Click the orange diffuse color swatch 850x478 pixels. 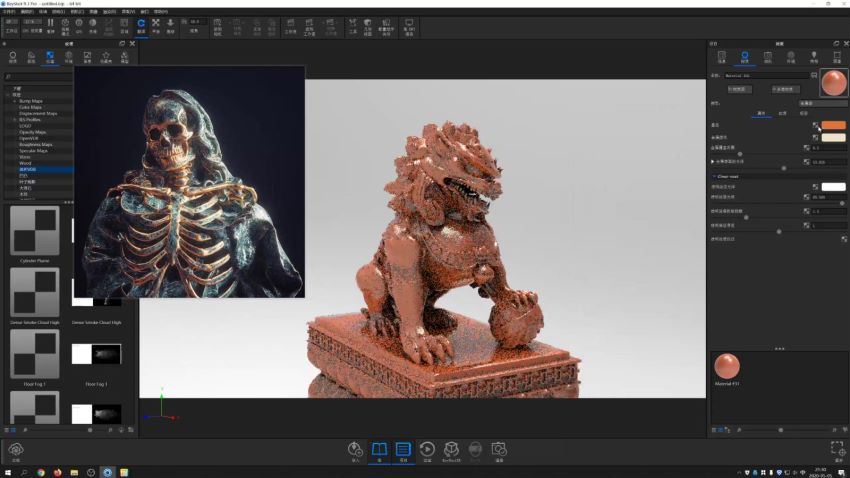tap(833, 126)
